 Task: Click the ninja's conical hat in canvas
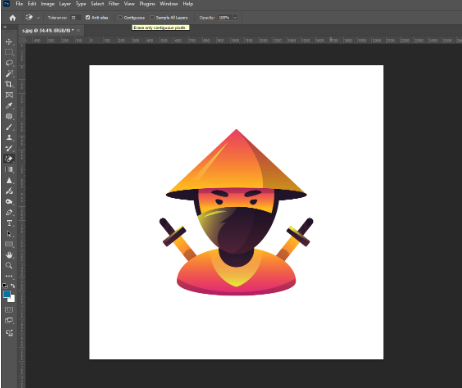point(236,163)
